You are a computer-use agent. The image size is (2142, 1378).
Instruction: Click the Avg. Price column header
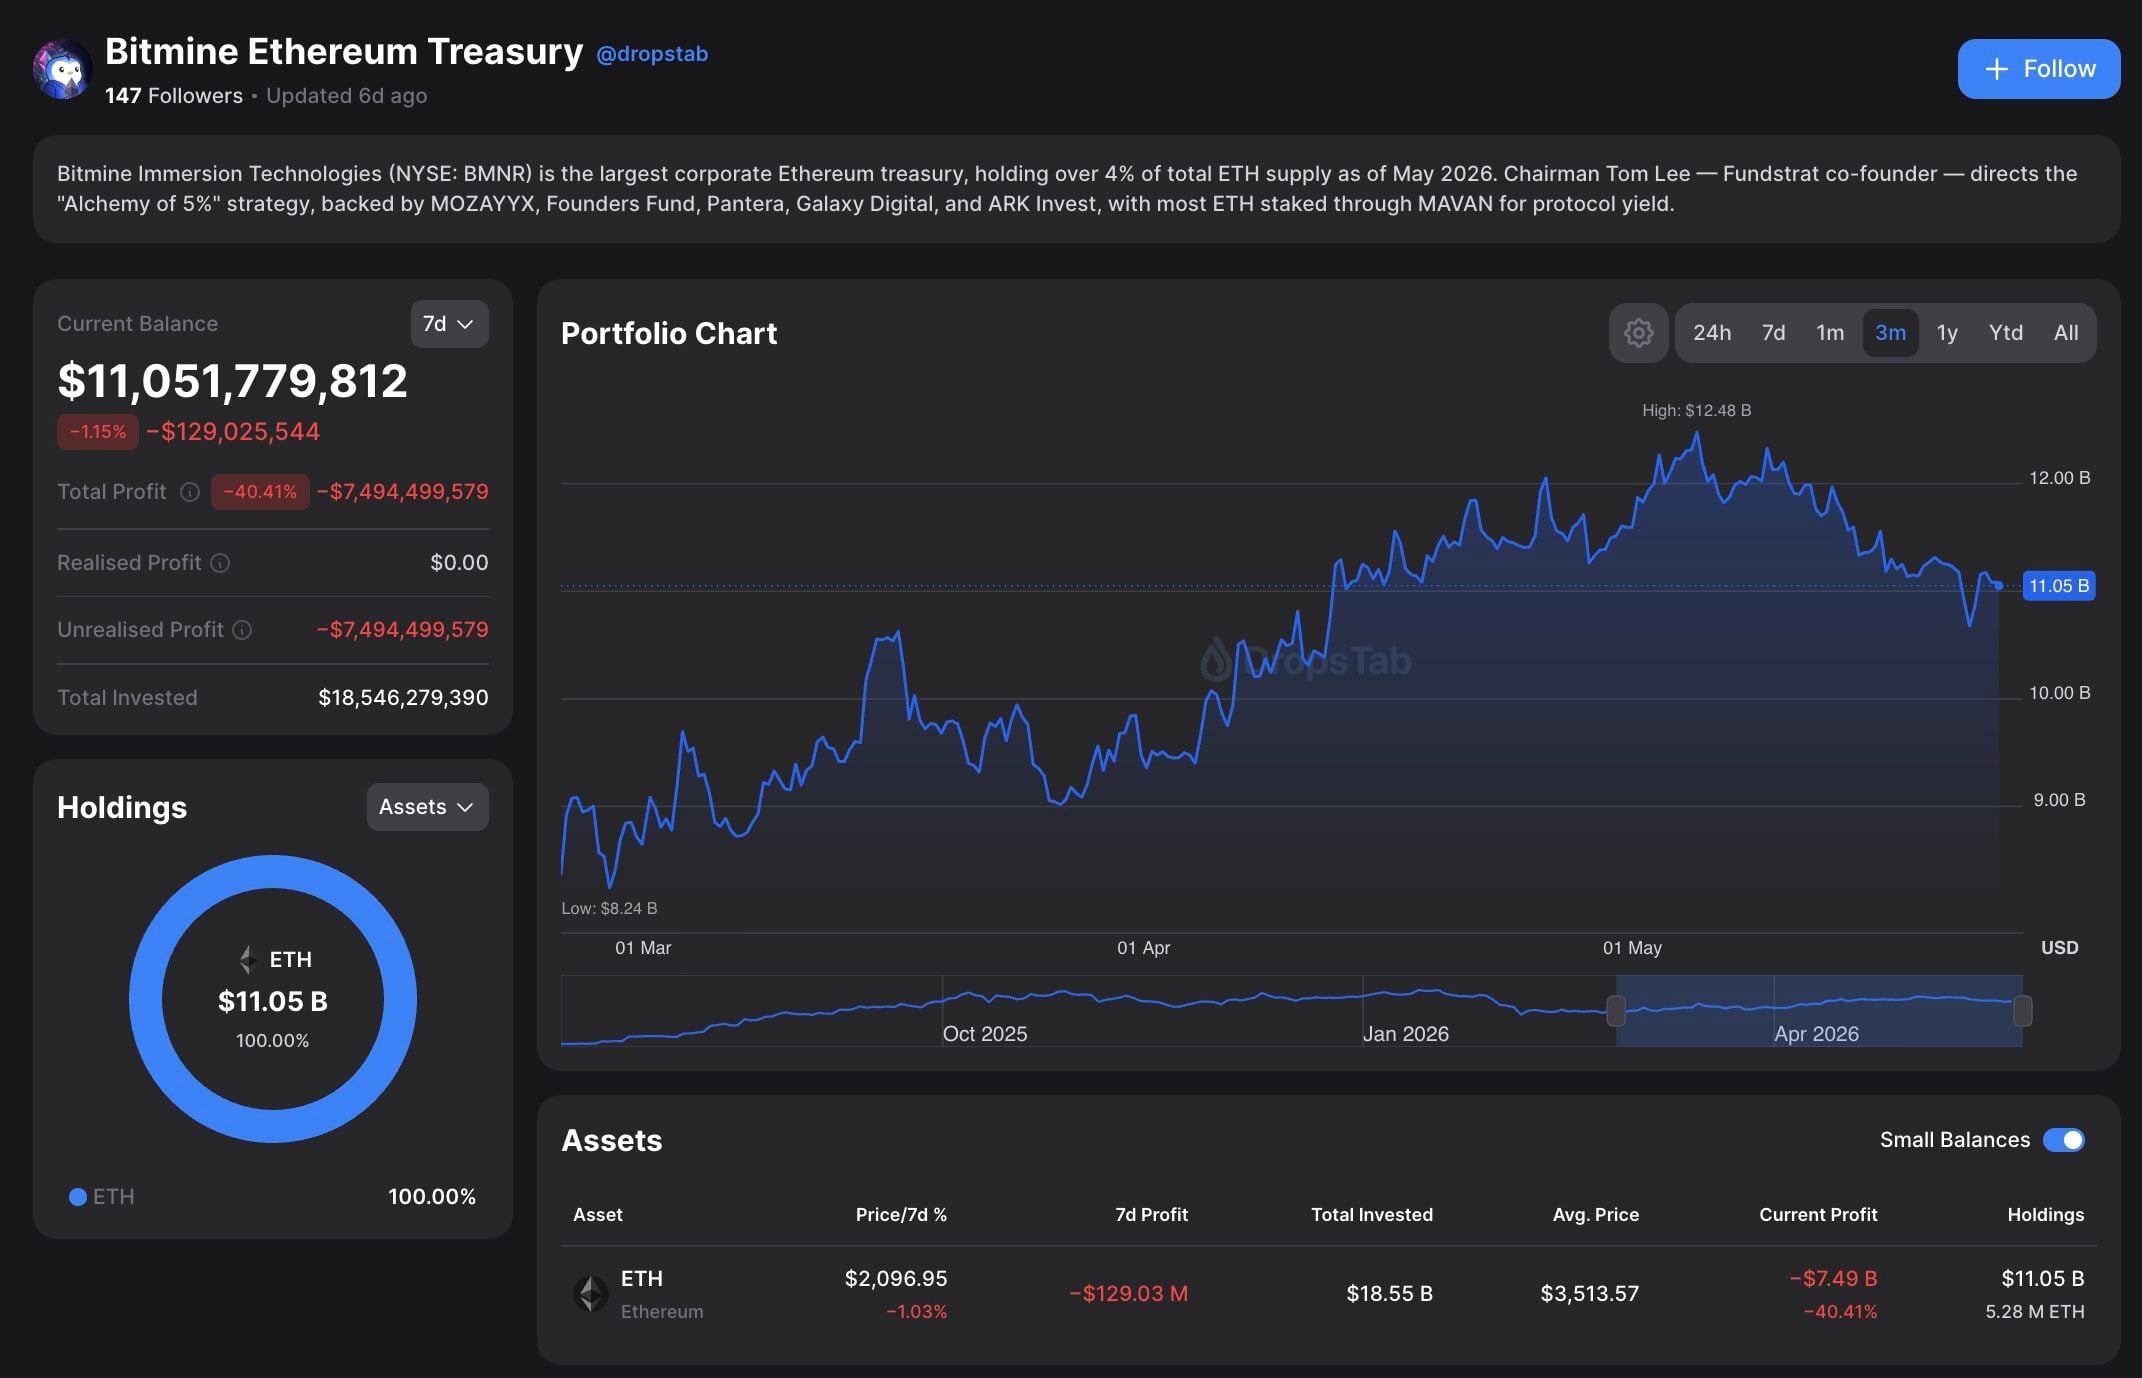coord(1596,1215)
